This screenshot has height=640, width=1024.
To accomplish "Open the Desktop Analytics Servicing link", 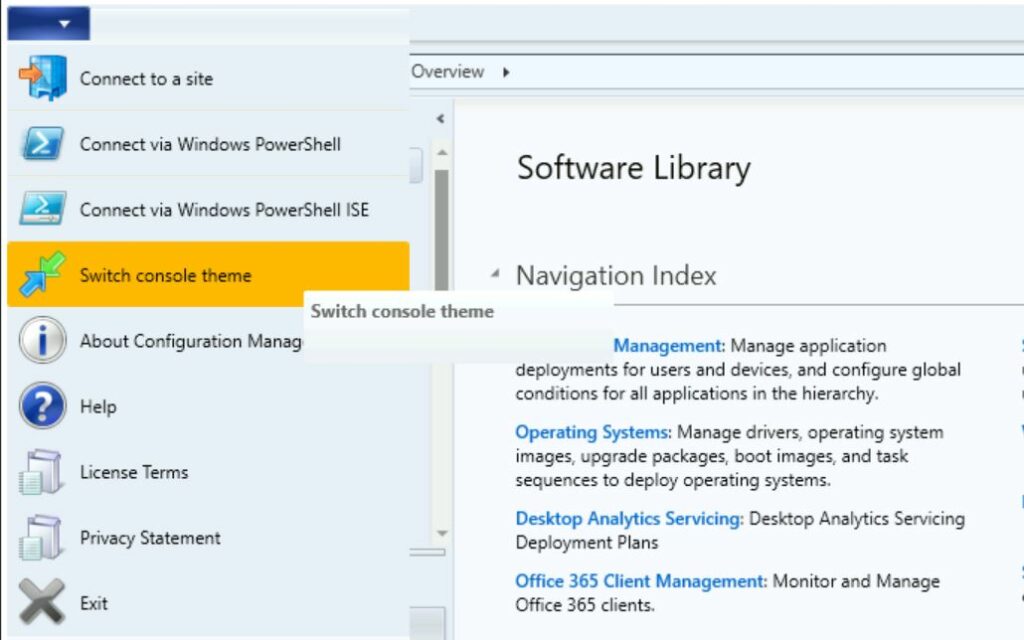I will [x=629, y=519].
